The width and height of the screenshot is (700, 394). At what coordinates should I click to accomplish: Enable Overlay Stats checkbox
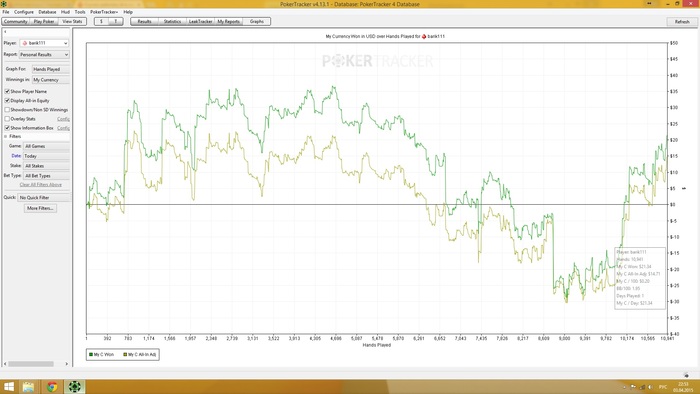(7, 119)
